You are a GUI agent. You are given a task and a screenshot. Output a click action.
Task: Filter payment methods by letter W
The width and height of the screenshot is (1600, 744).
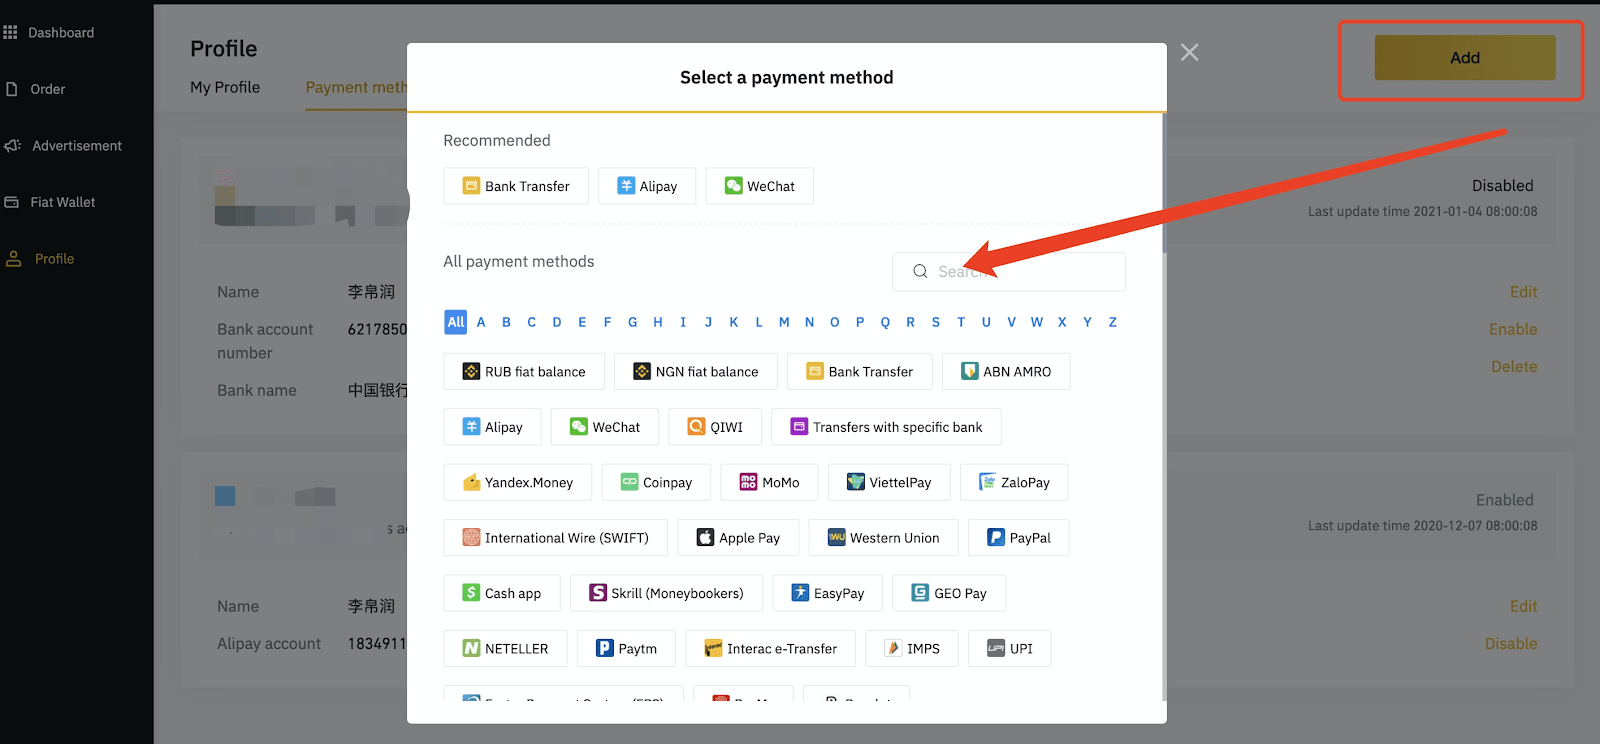point(1037,322)
